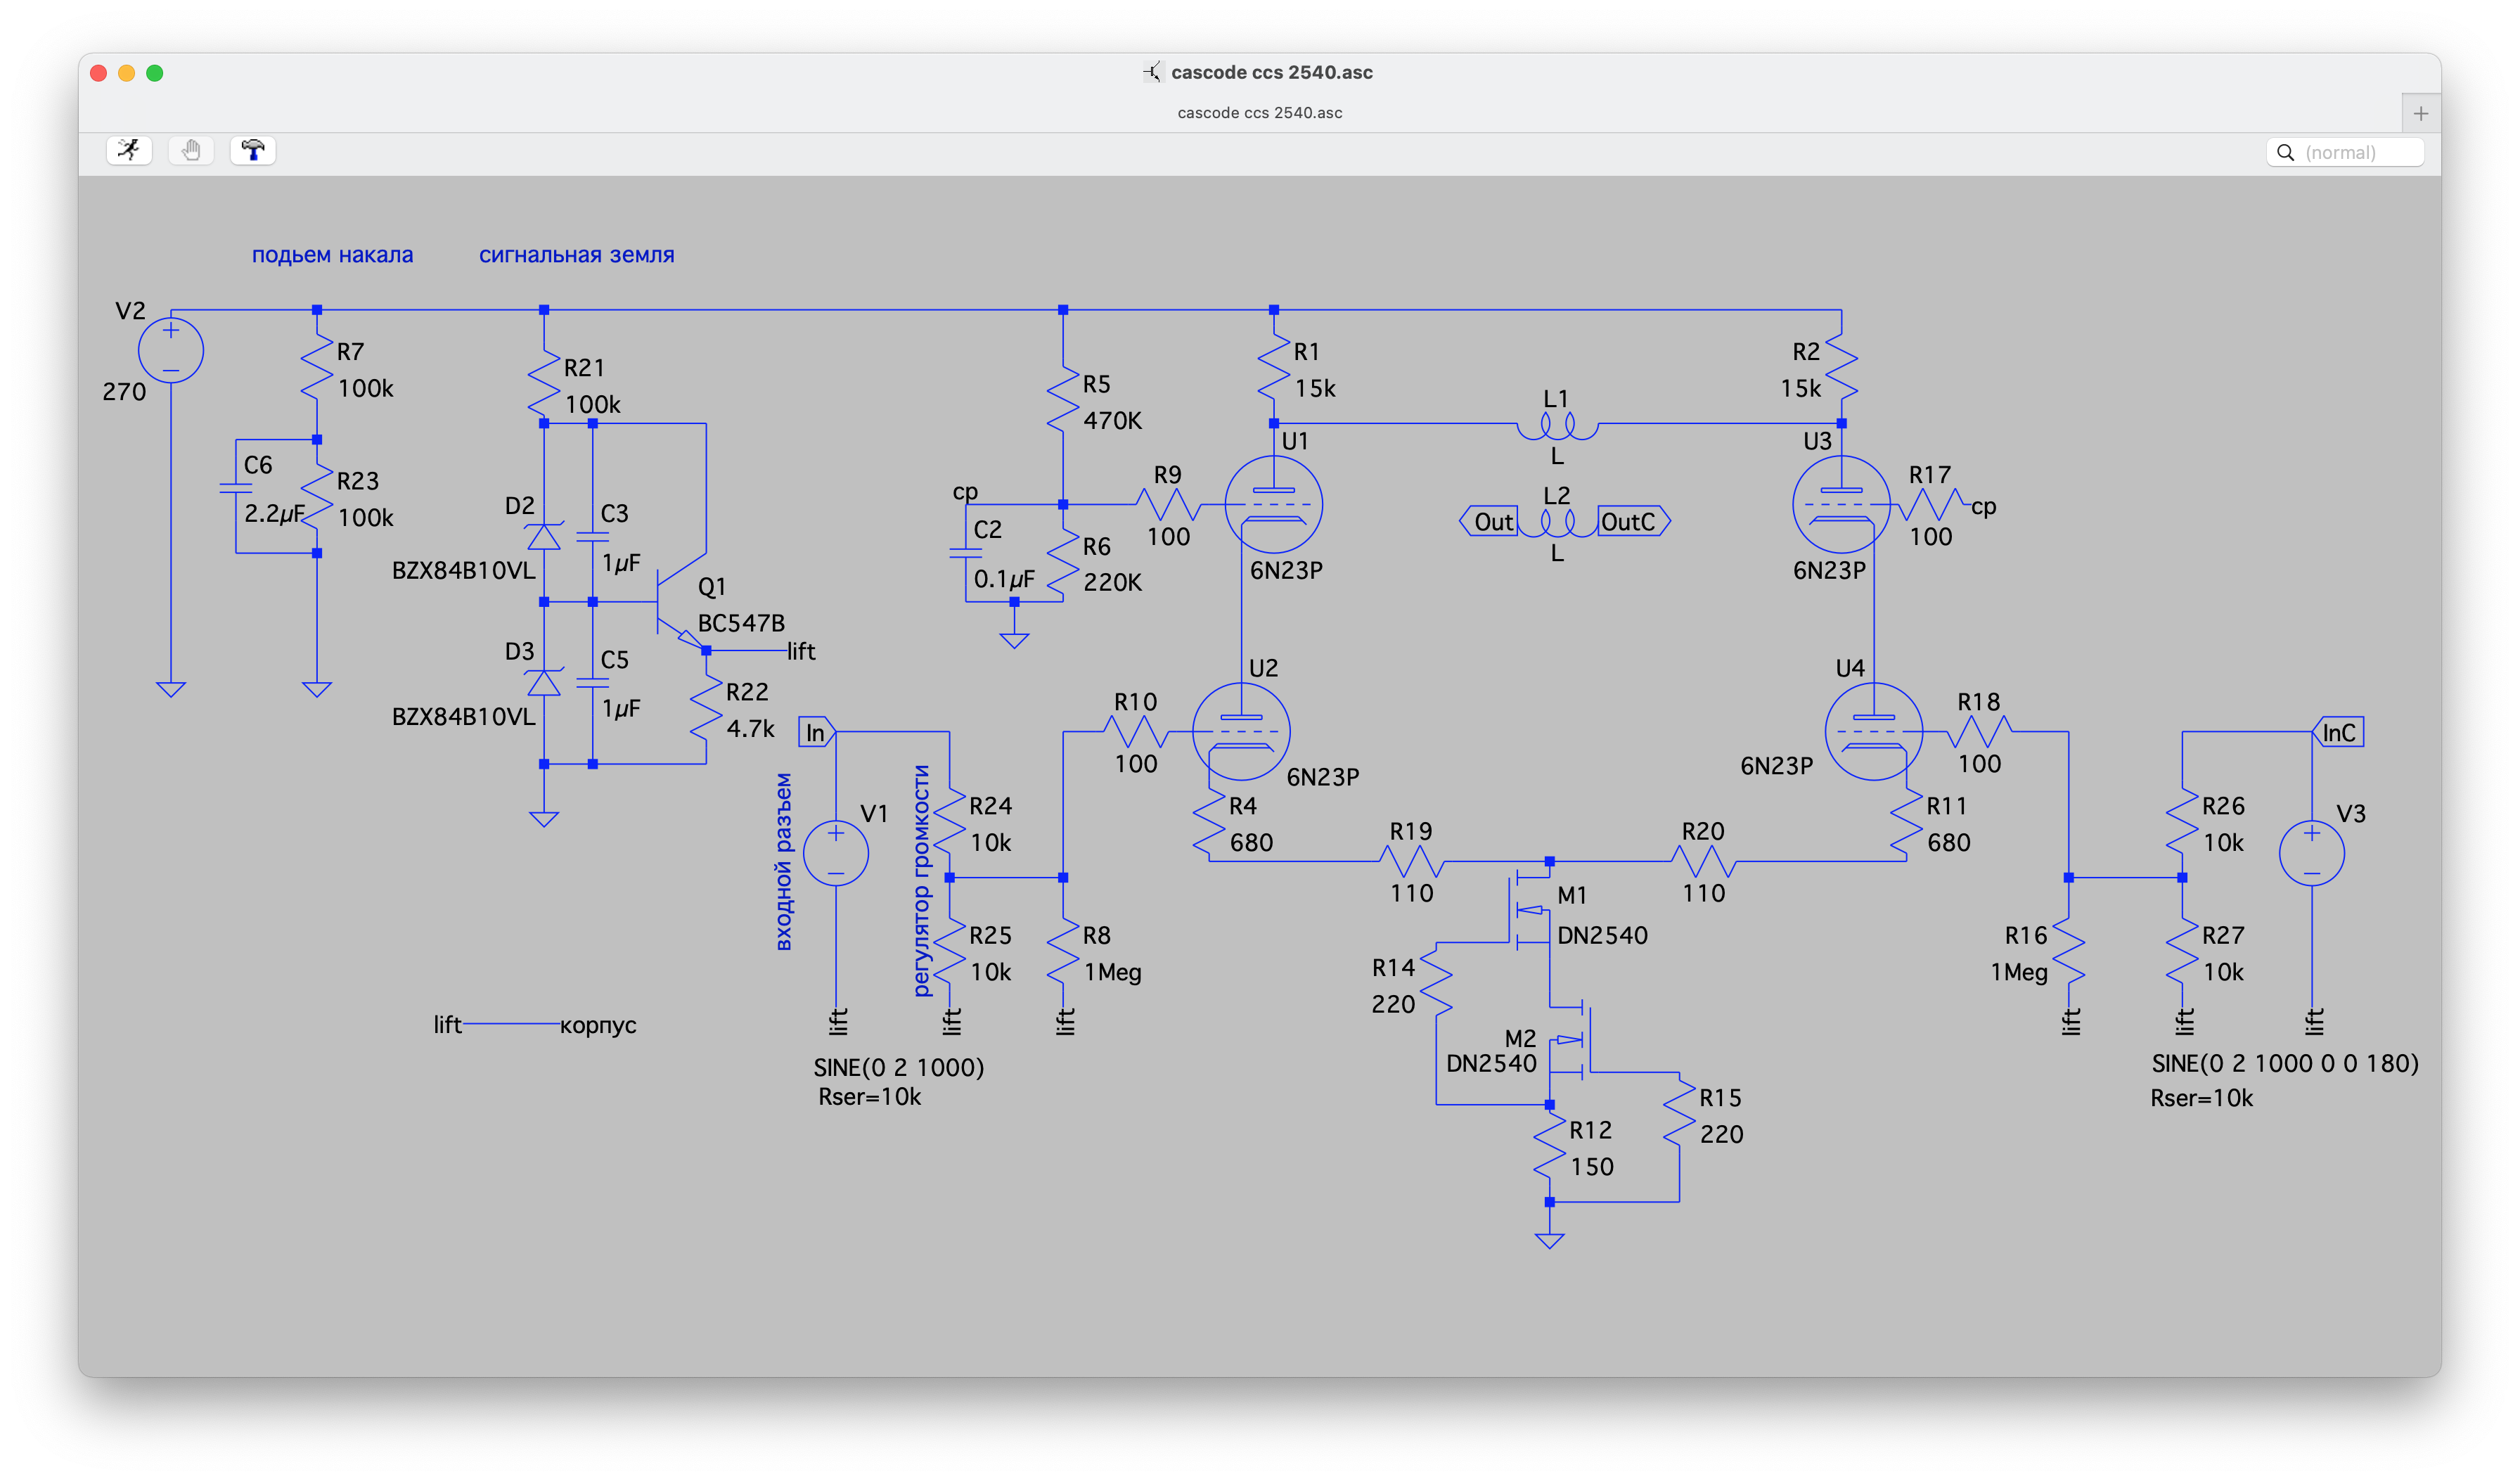Click the transistor document icon in title bar

point(1153,72)
